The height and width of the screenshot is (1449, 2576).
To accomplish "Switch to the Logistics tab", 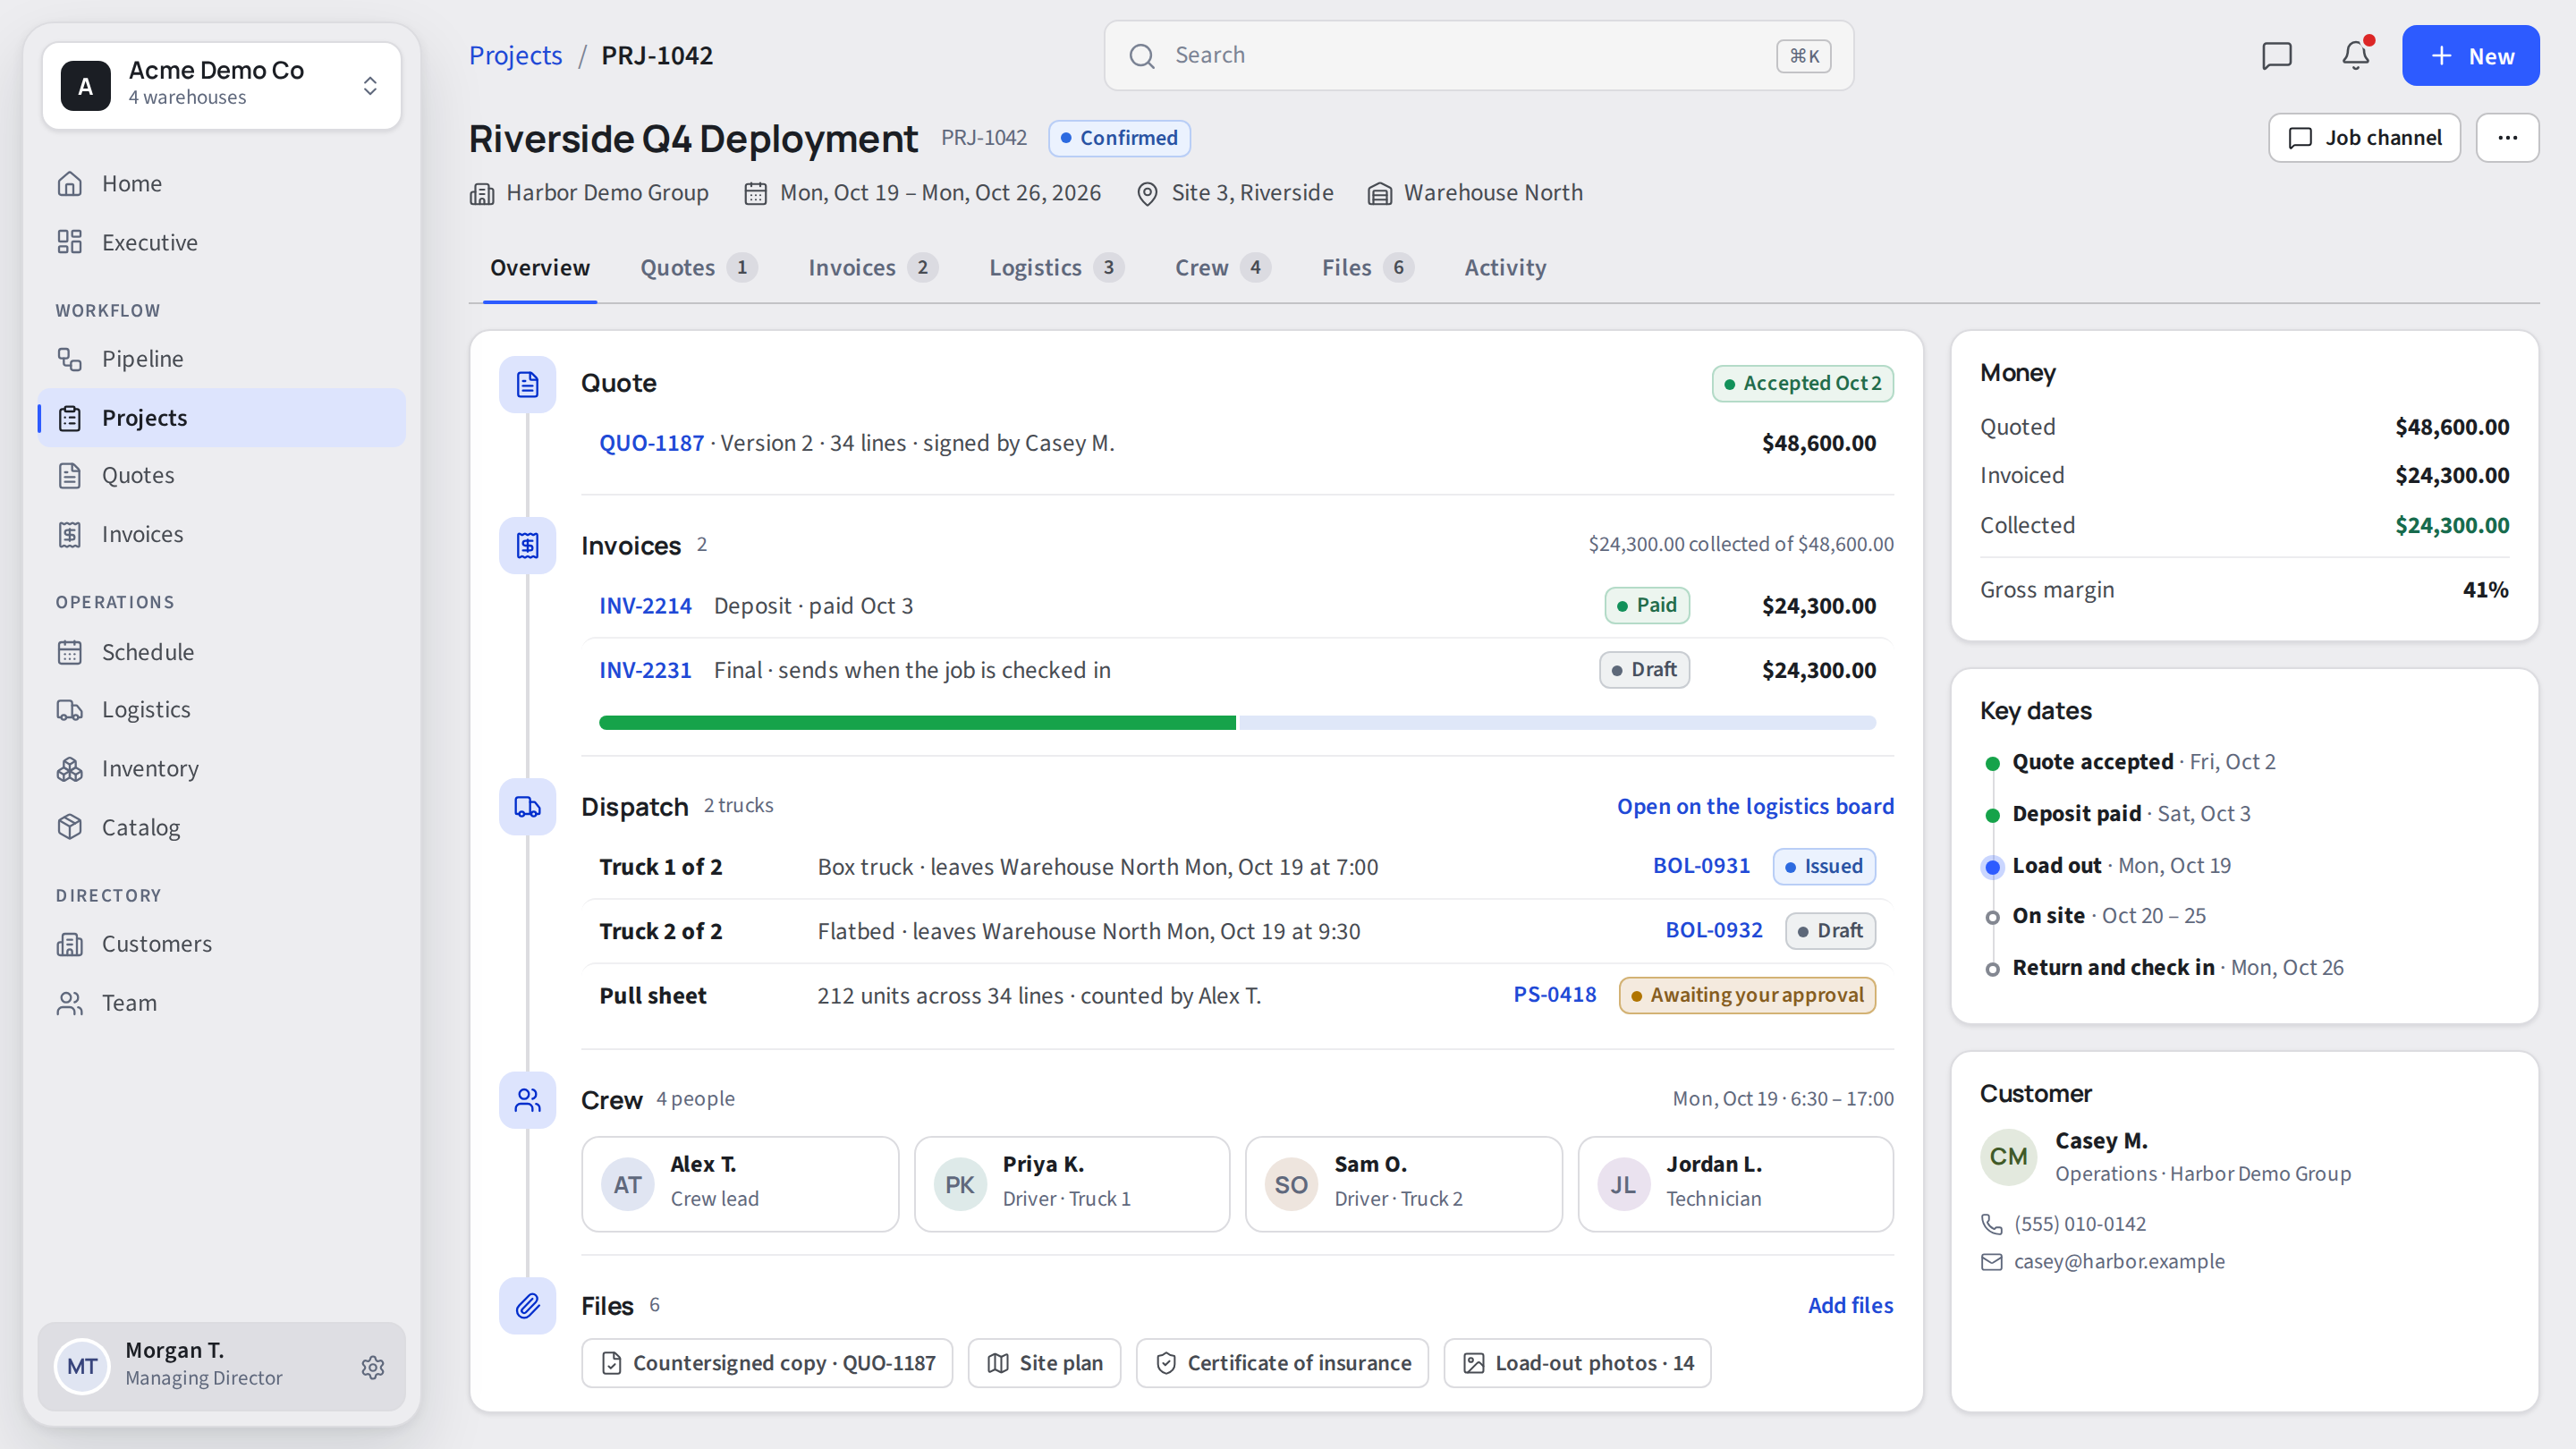I will (x=1056, y=267).
